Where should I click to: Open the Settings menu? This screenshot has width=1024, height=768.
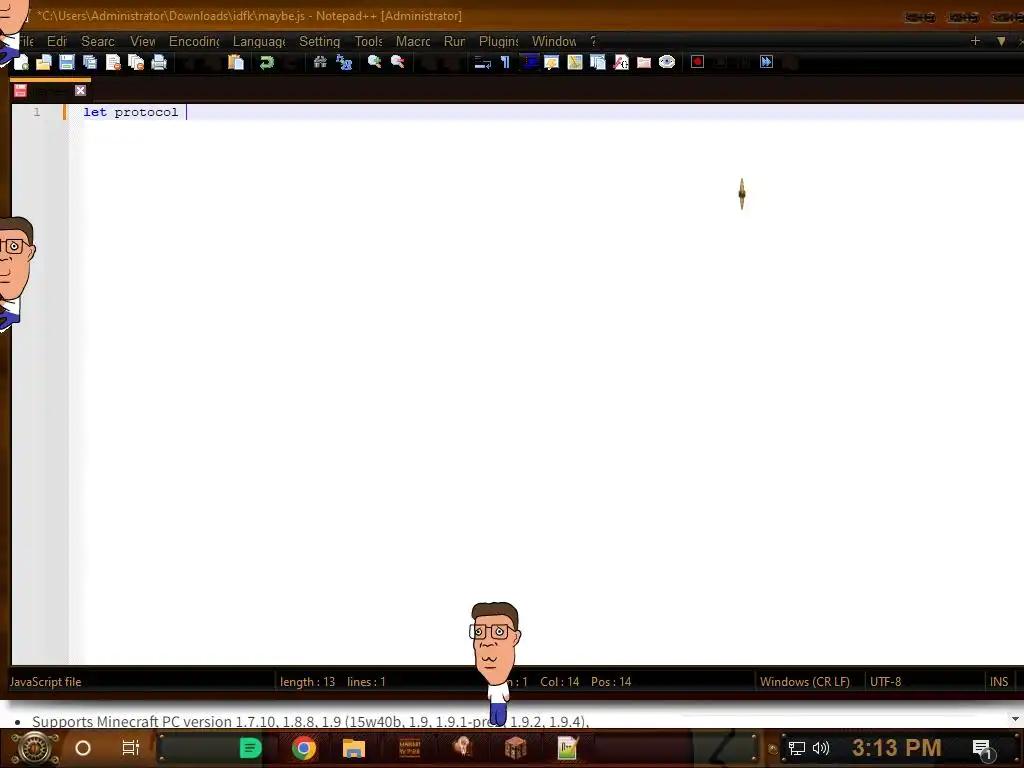[319, 41]
